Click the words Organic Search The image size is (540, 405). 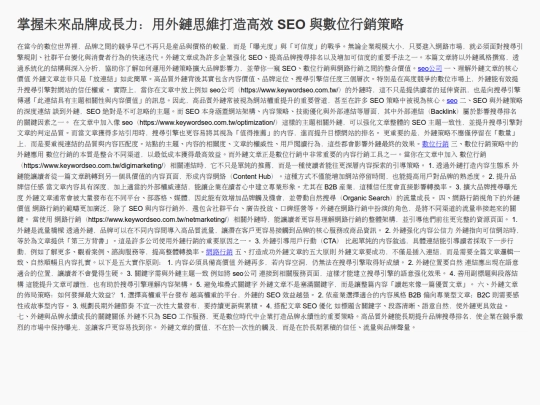click(x=366, y=198)
